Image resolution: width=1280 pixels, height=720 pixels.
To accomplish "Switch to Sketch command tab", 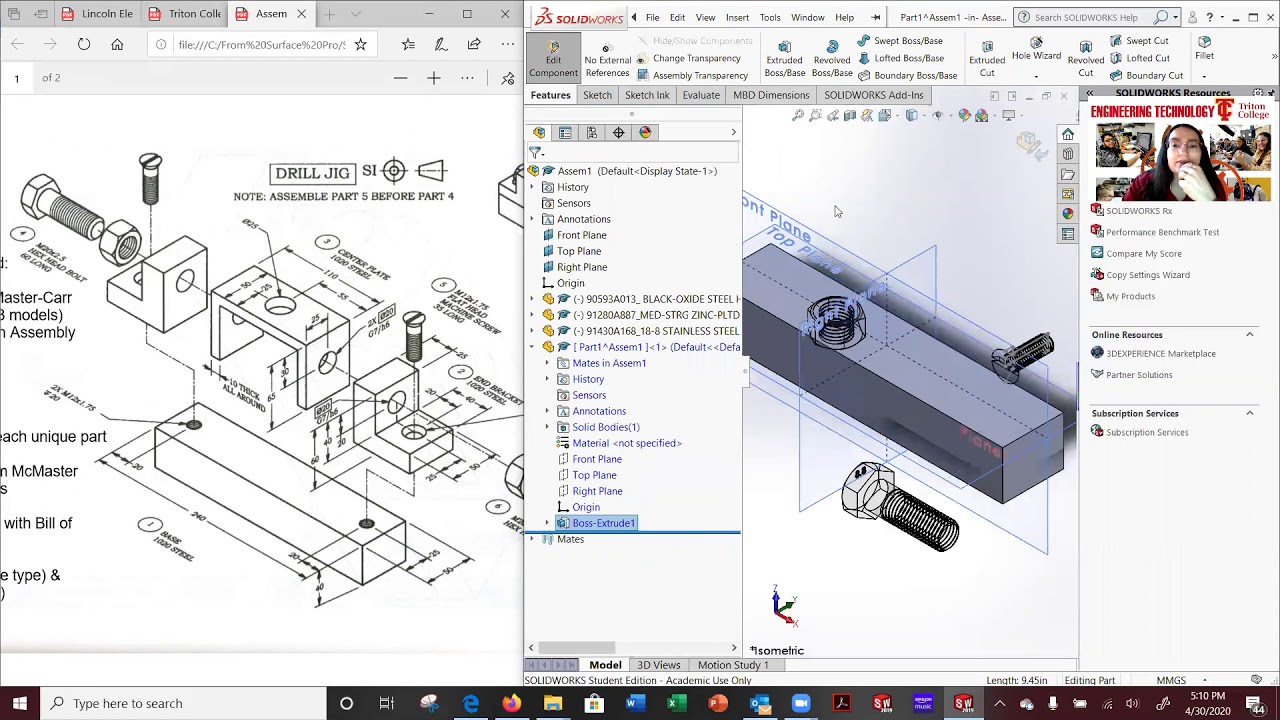I will (597, 95).
